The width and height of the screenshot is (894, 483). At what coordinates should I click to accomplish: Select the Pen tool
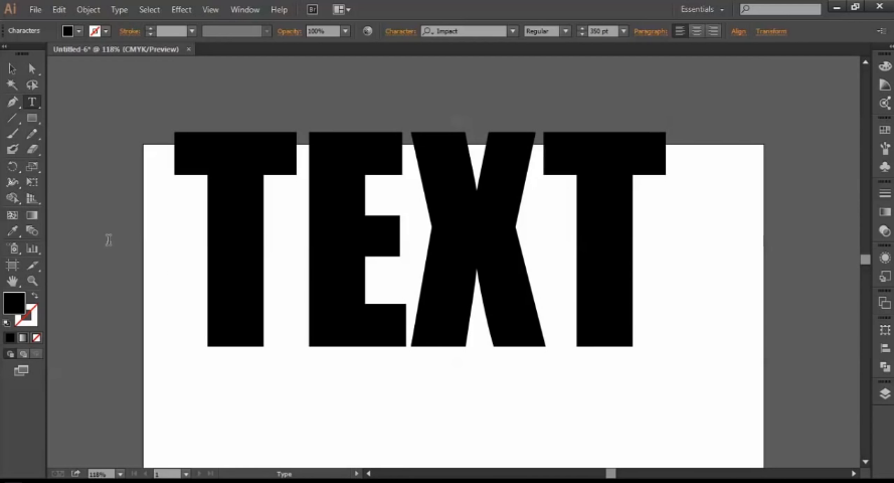pyautogui.click(x=12, y=102)
